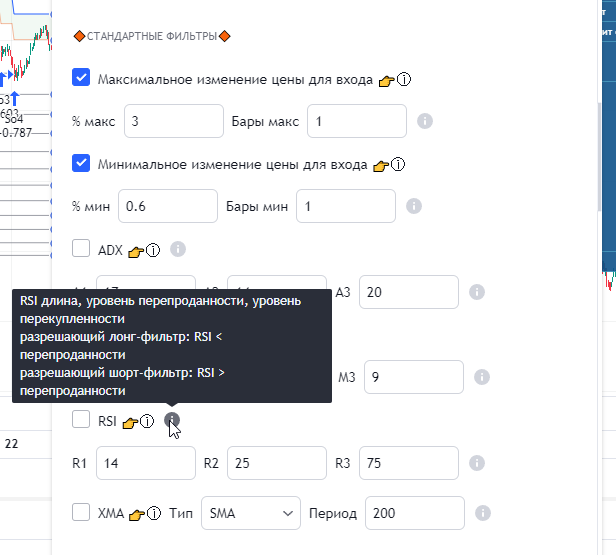616x555 pixels.
Task: Click info icon beside M3 field
Action: 481,377
